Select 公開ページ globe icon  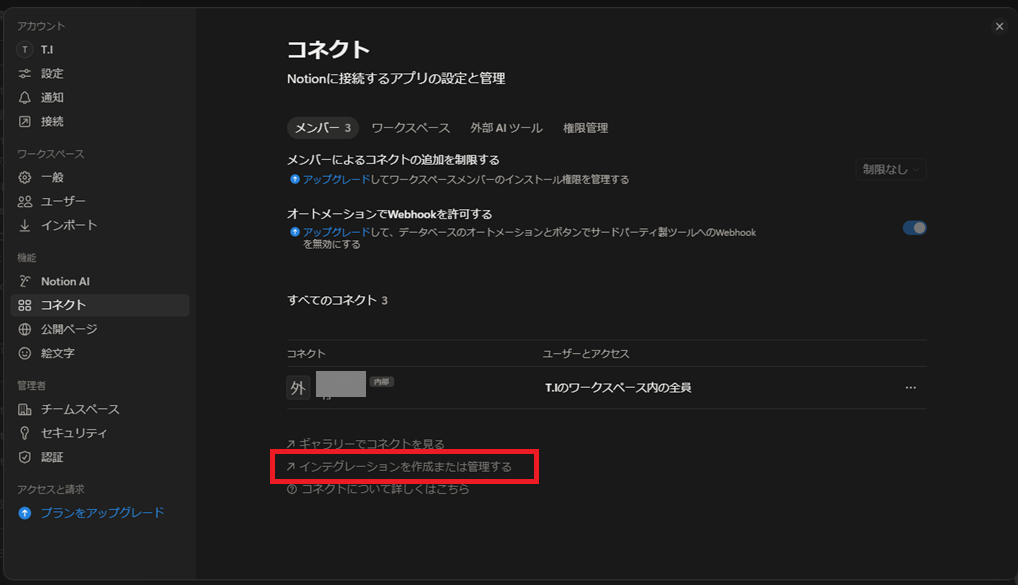pyautogui.click(x=25, y=330)
